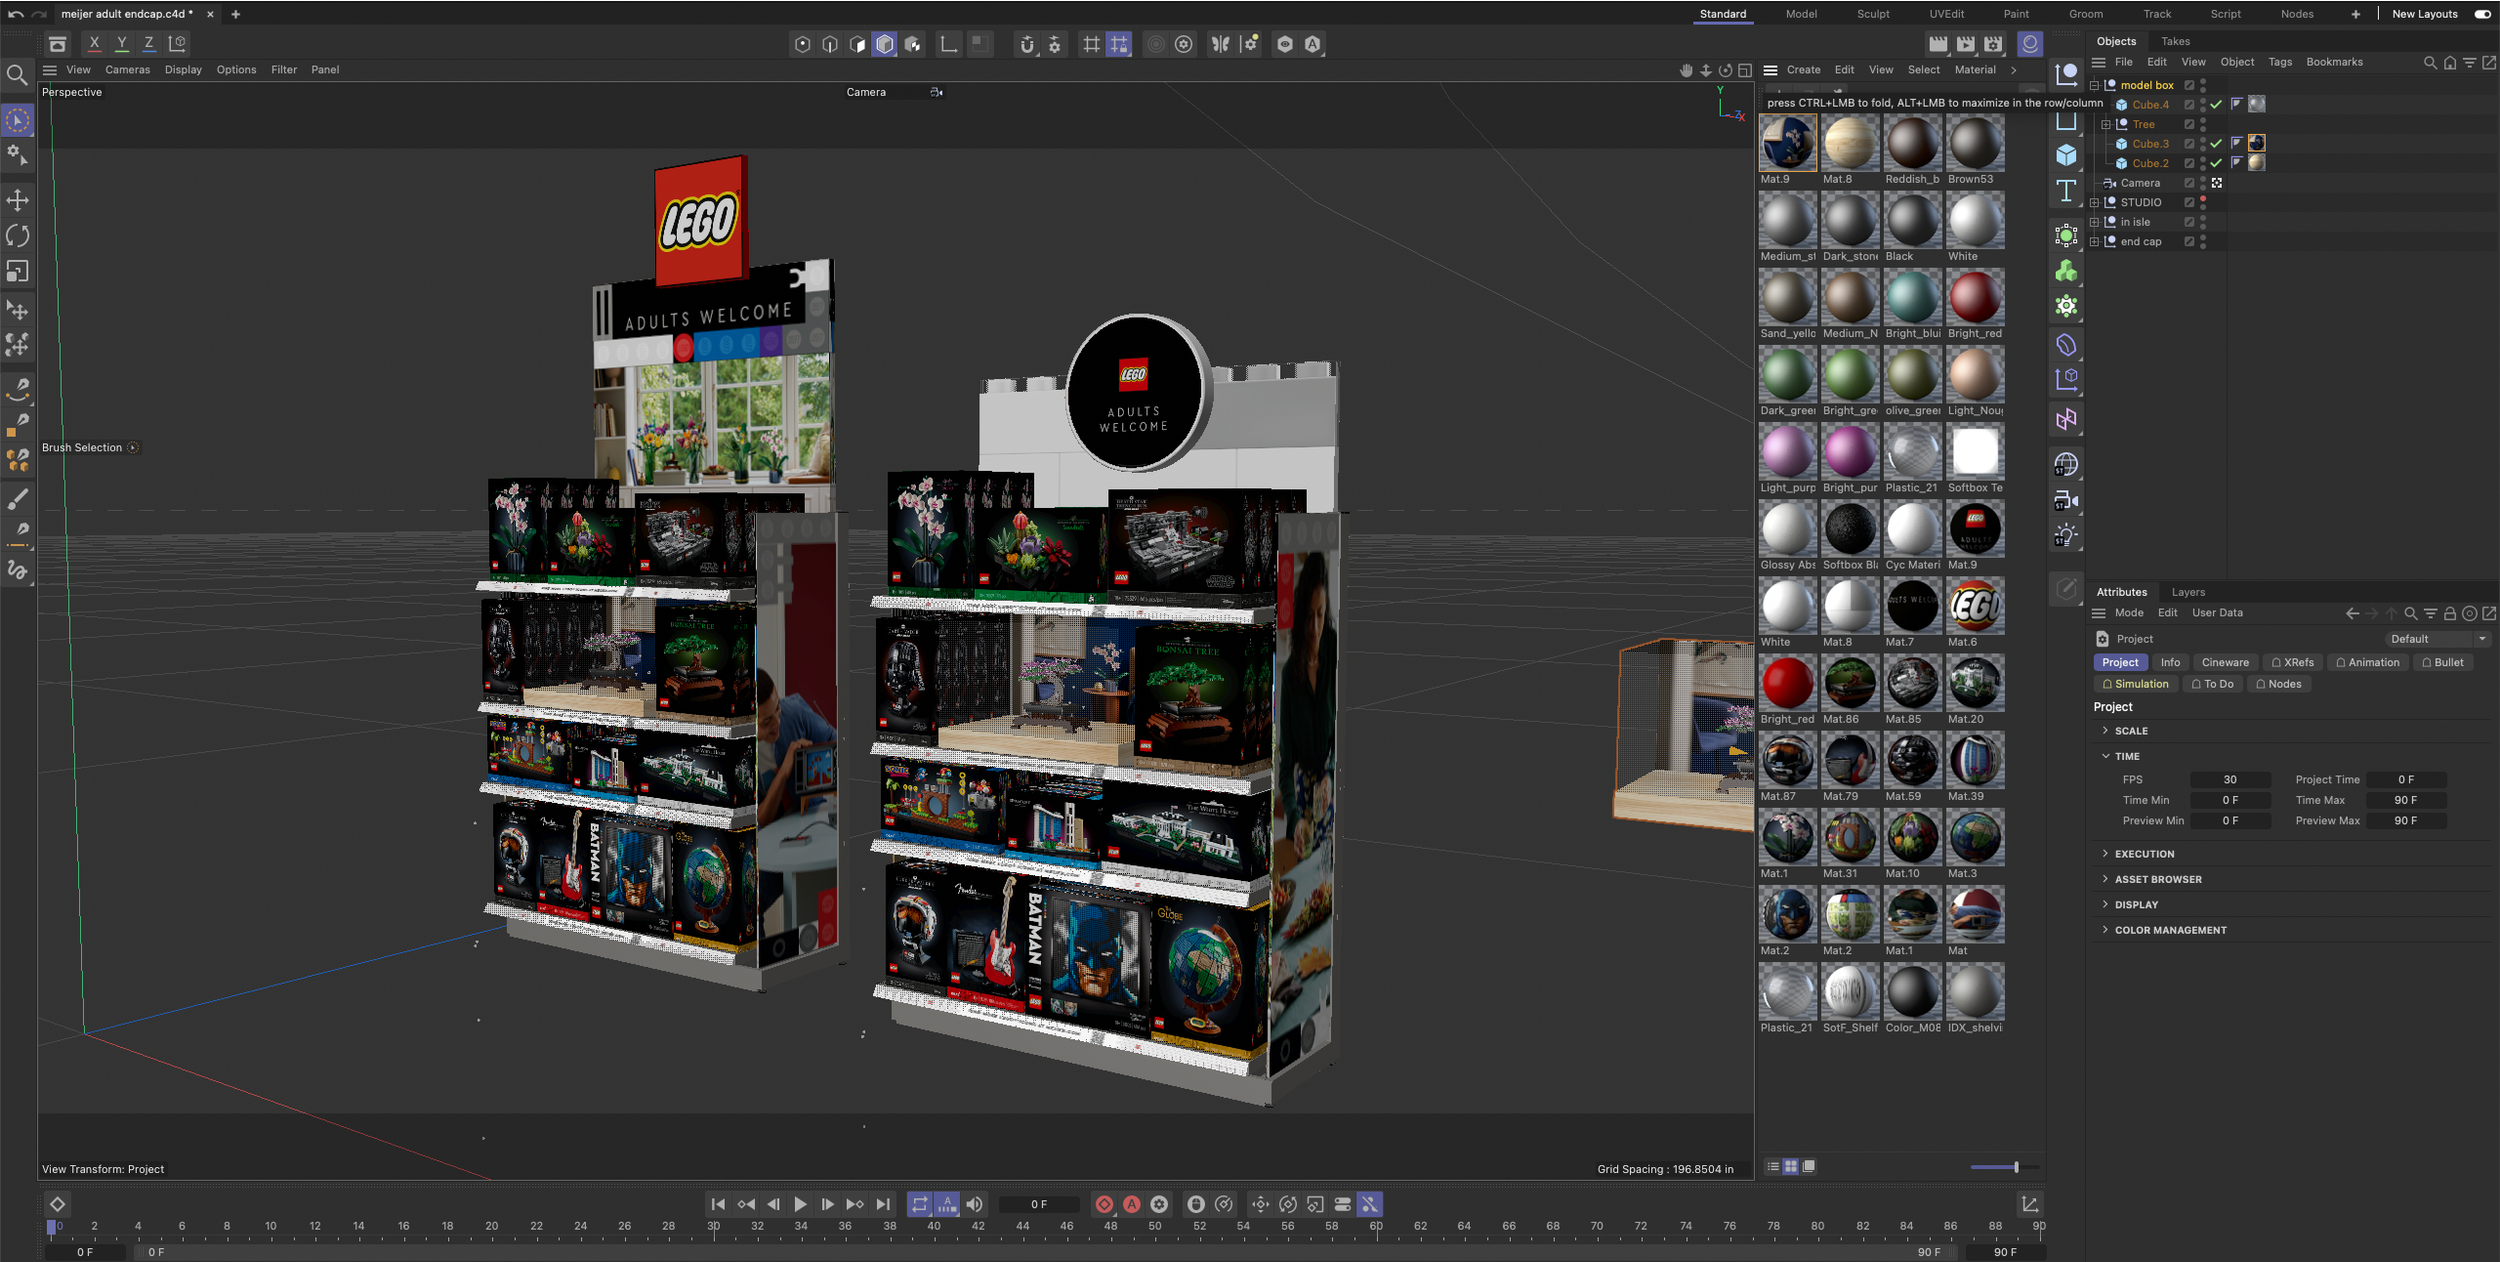The width and height of the screenshot is (2500, 1262).
Task: Jump to the animation's end frame
Action: pos(883,1204)
